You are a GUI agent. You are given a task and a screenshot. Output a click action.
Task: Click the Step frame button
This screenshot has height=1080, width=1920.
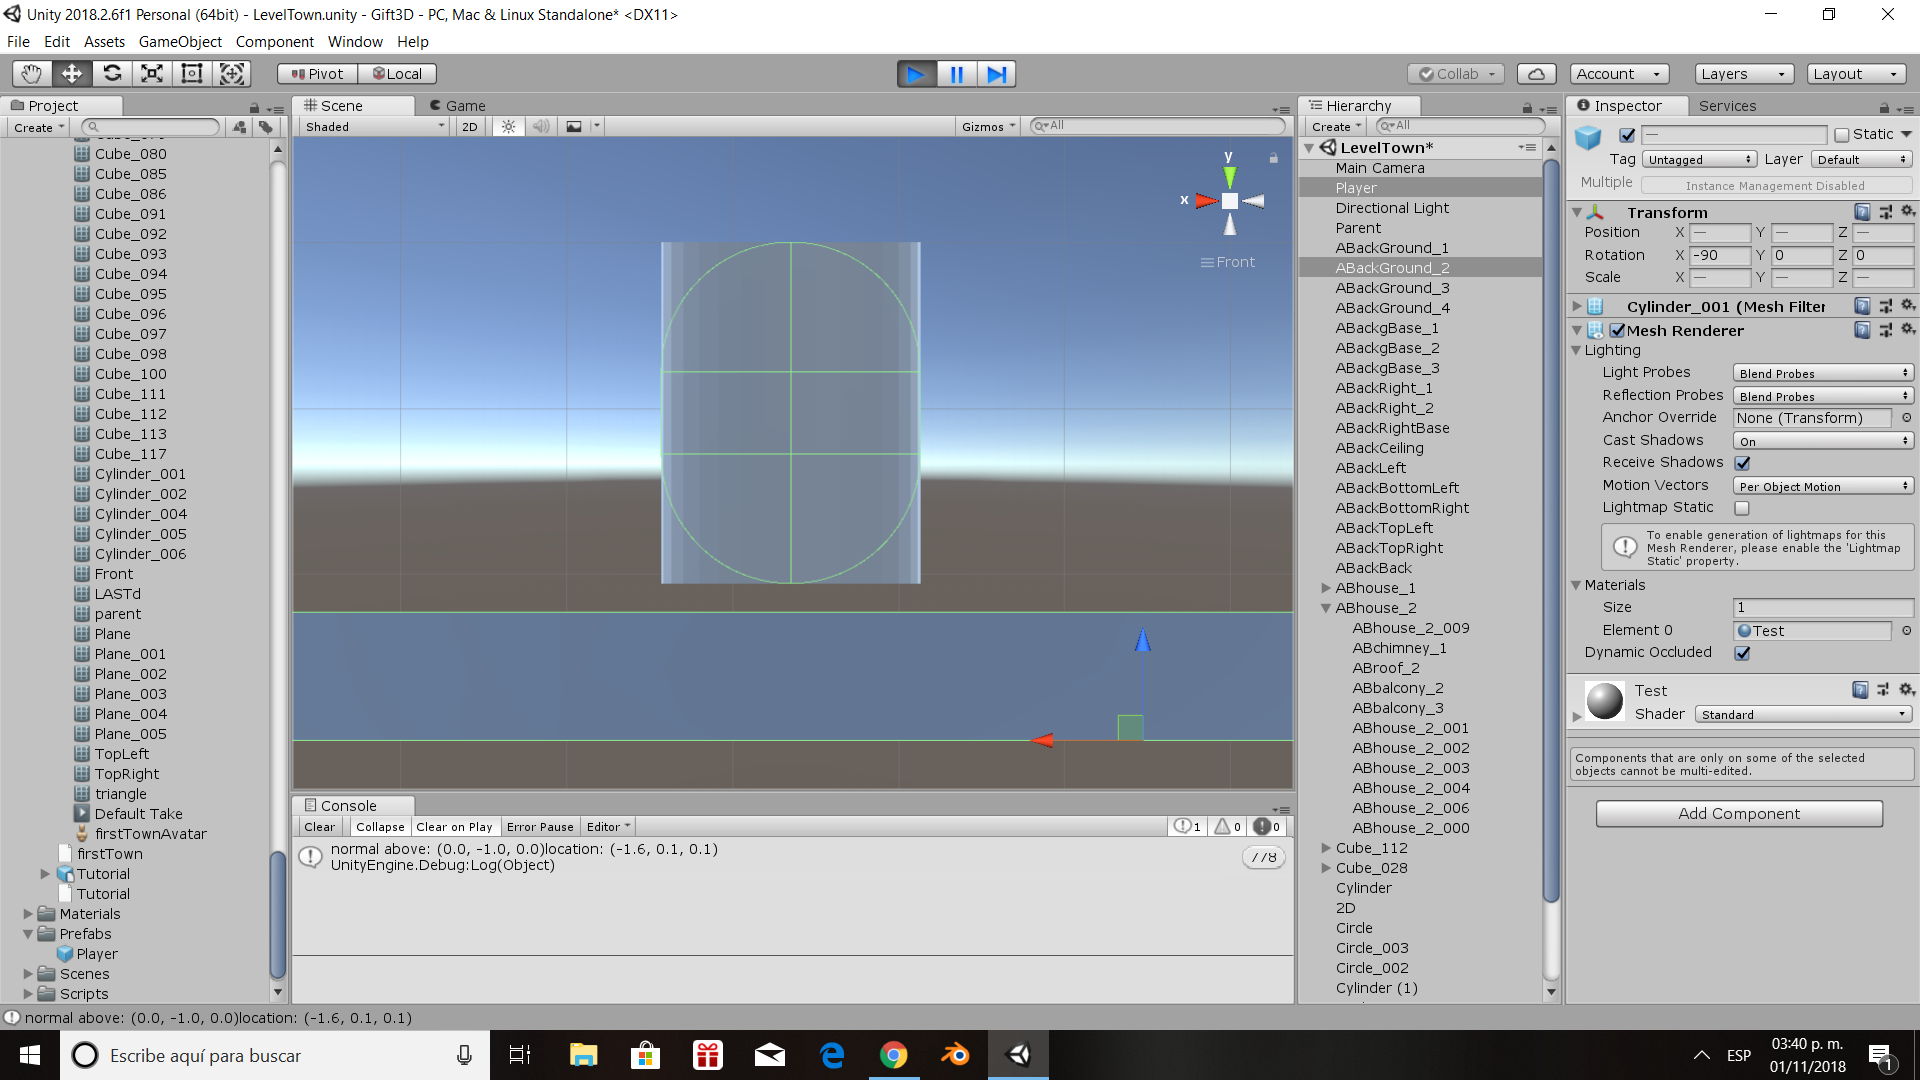[x=996, y=74]
